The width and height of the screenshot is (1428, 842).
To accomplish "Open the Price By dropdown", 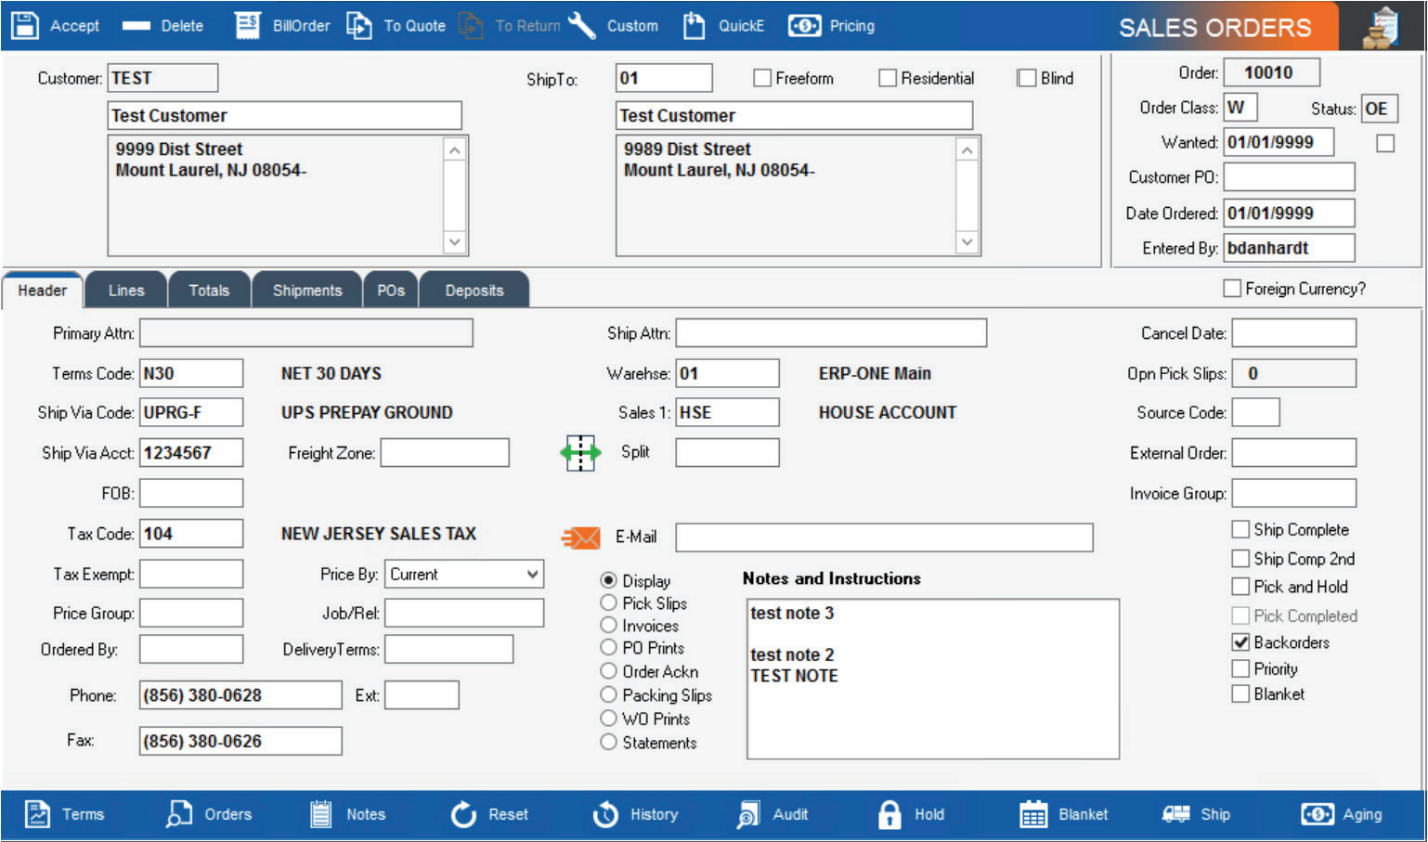I will [535, 574].
